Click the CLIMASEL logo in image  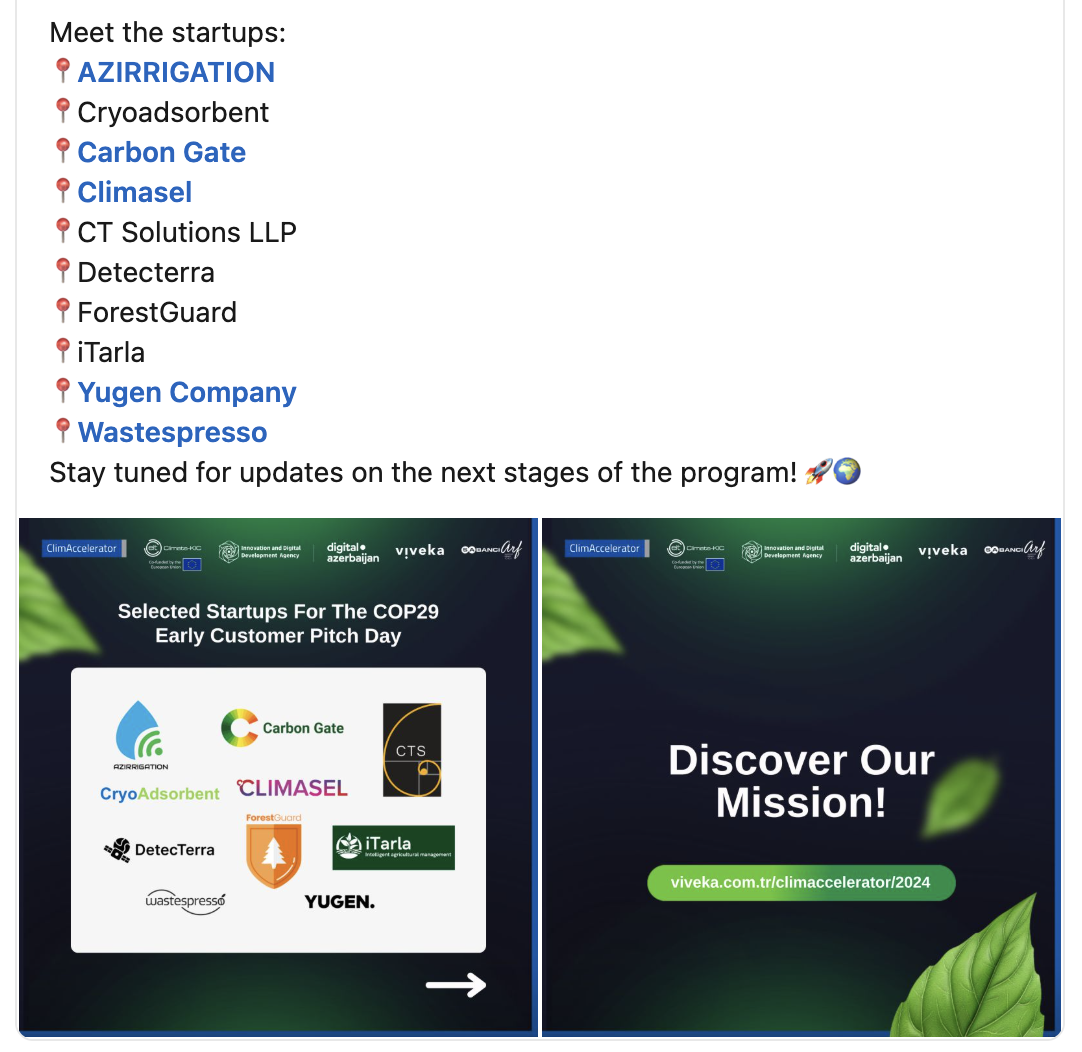[x=292, y=788]
